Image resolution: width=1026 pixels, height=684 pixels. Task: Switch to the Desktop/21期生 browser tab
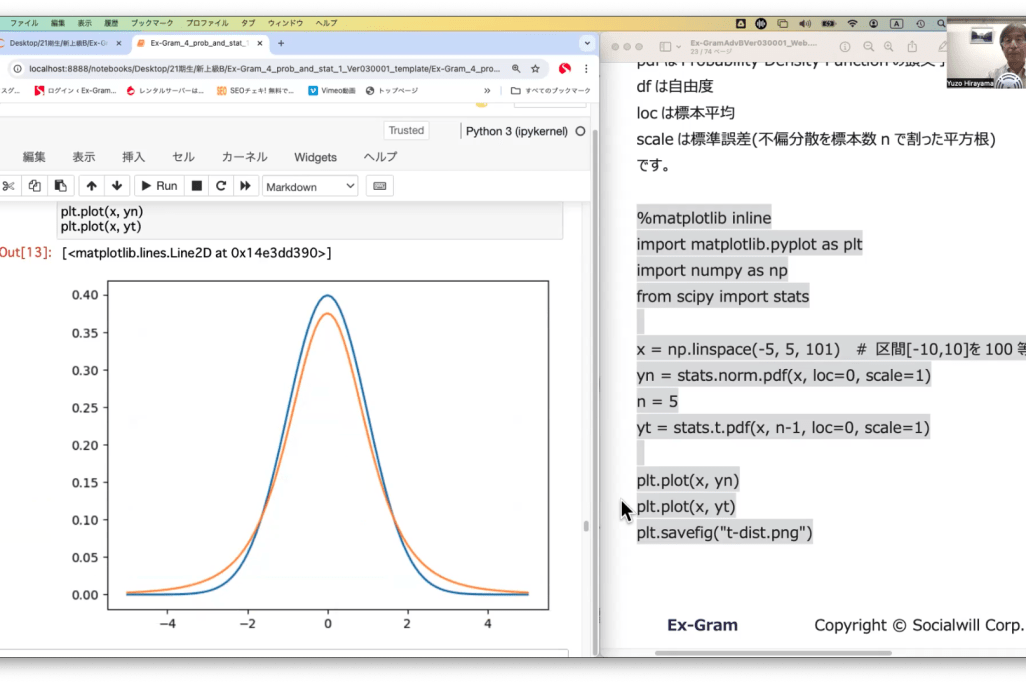pyautogui.click(x=60, y=43)
